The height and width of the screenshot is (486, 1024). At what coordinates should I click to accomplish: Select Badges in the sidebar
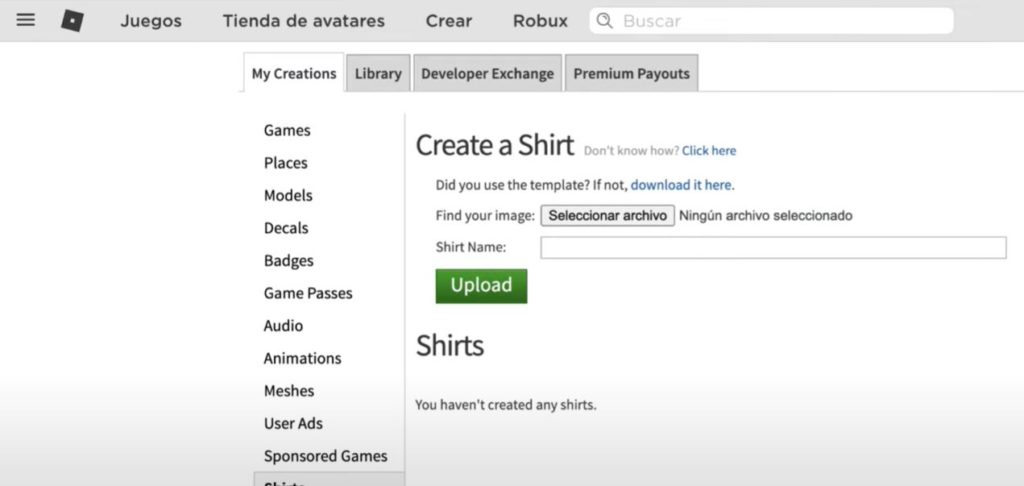(x=289, y=261)
